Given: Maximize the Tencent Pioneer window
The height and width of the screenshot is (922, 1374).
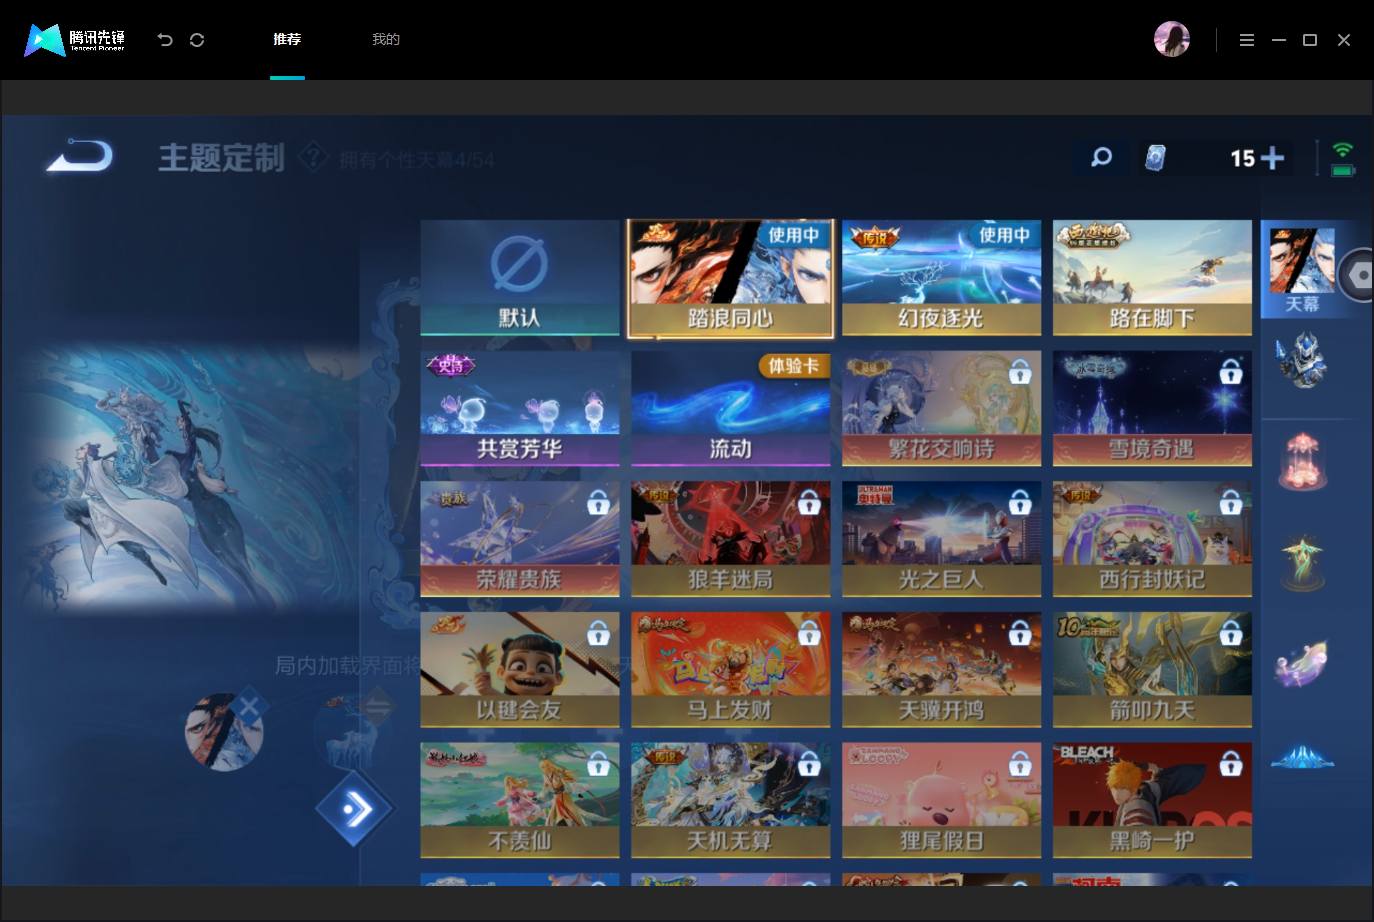Looking at the screenshot, I should click(1310, 40).
